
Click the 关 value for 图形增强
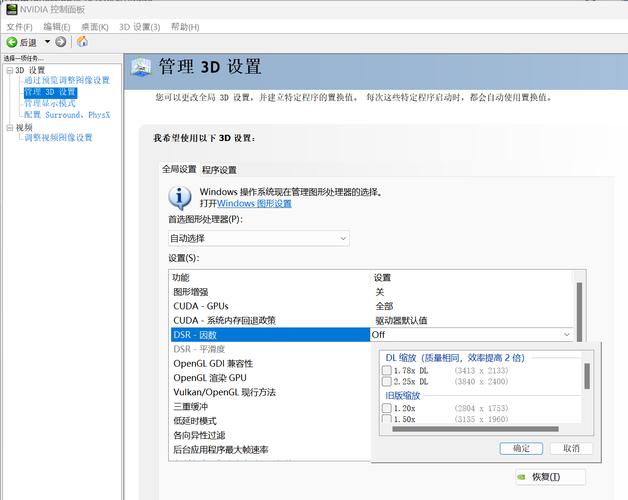tap(380, 292)
